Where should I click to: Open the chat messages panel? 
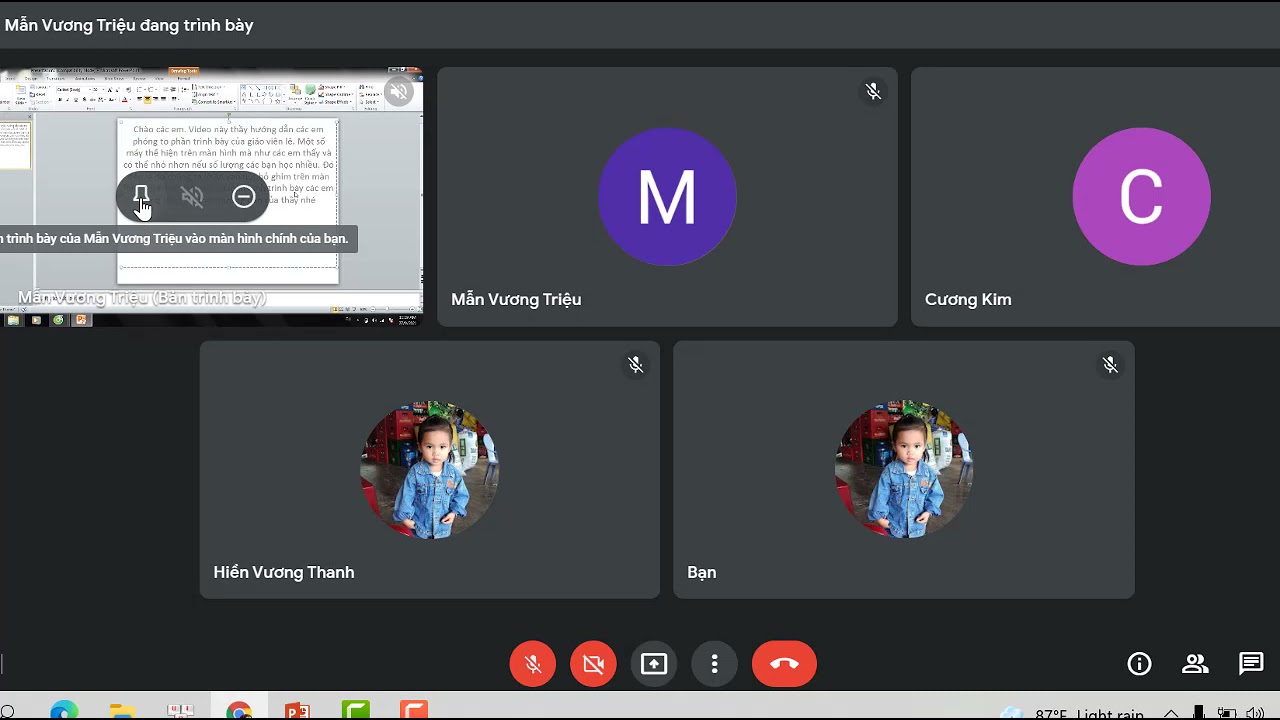[x=1251, y=664]
